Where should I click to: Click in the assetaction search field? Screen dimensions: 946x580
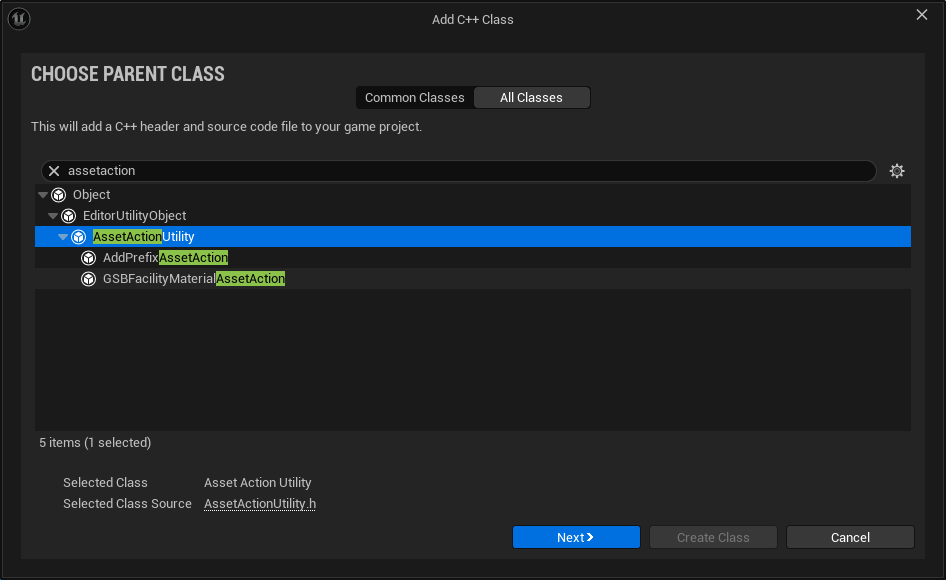(x=460, y=171)
